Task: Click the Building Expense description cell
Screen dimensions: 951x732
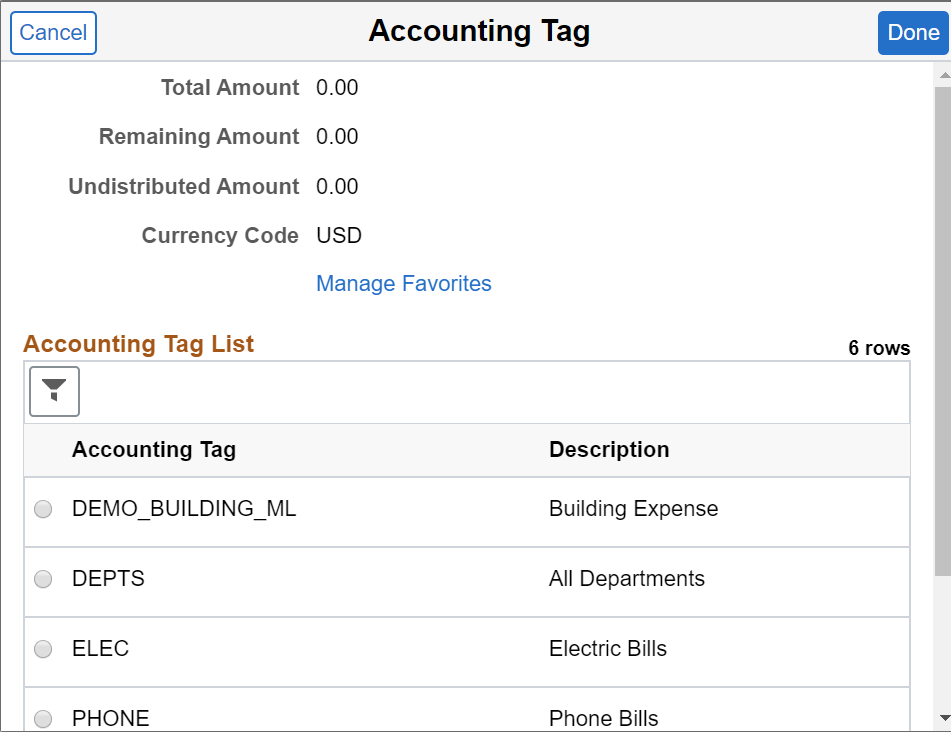Action: pyautogui.click(x=633, y=509)
